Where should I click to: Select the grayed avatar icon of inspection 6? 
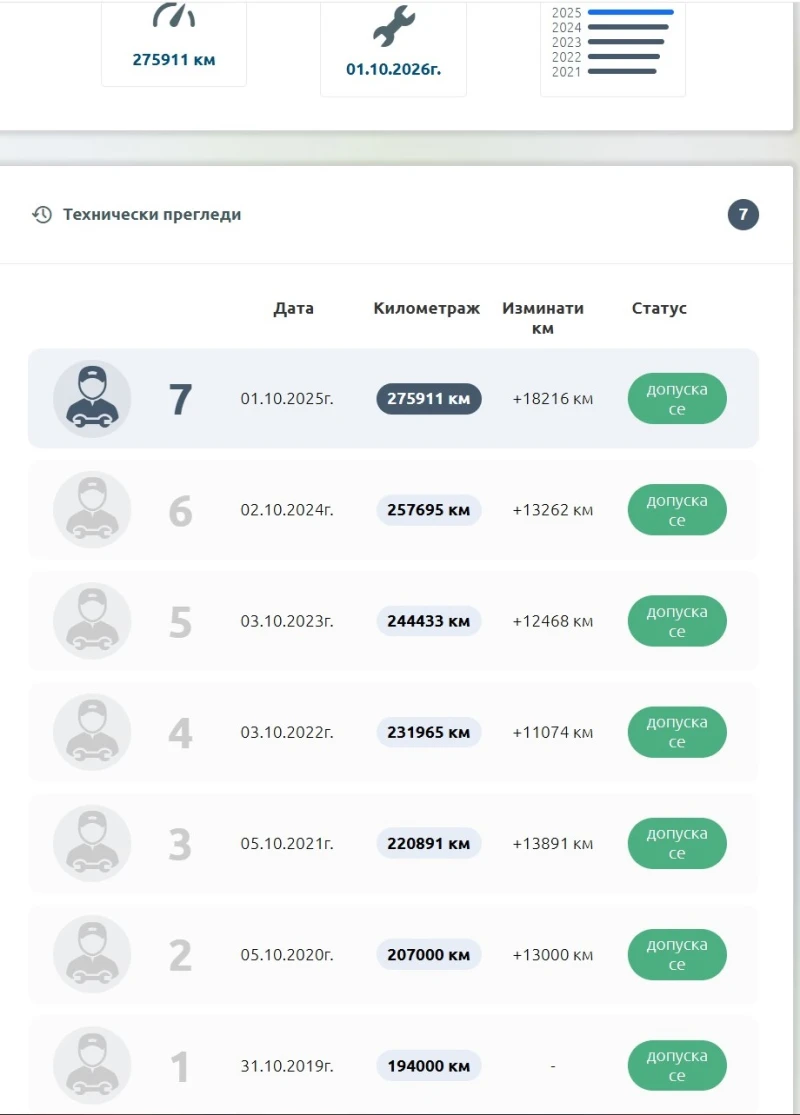[x=91, y=510]
